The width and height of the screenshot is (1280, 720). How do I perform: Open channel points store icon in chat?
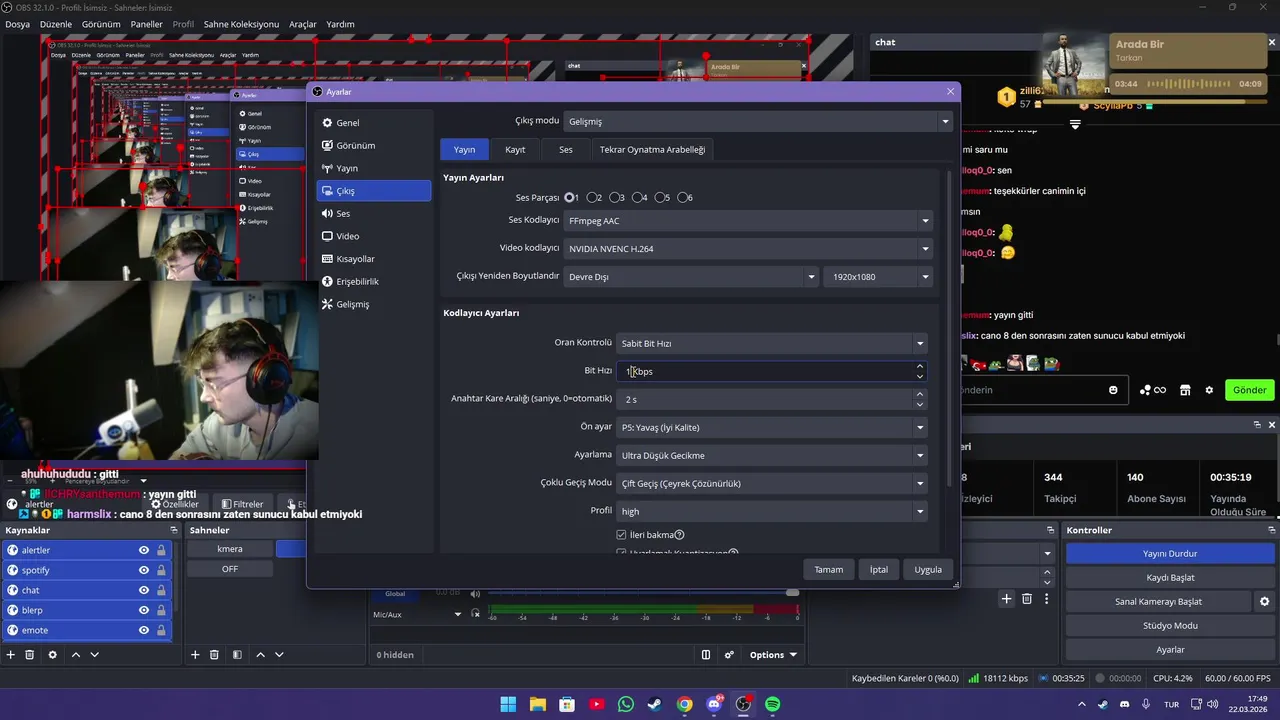(x=1185, y=390)
